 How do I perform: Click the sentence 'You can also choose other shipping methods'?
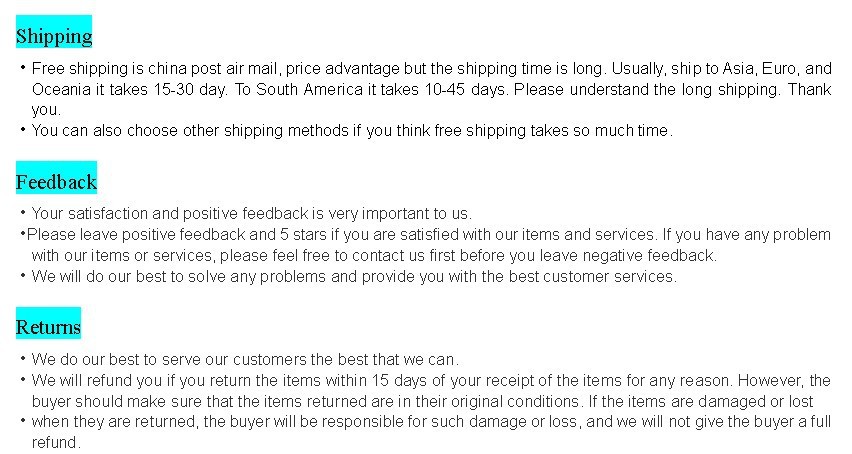coord(352,131)
